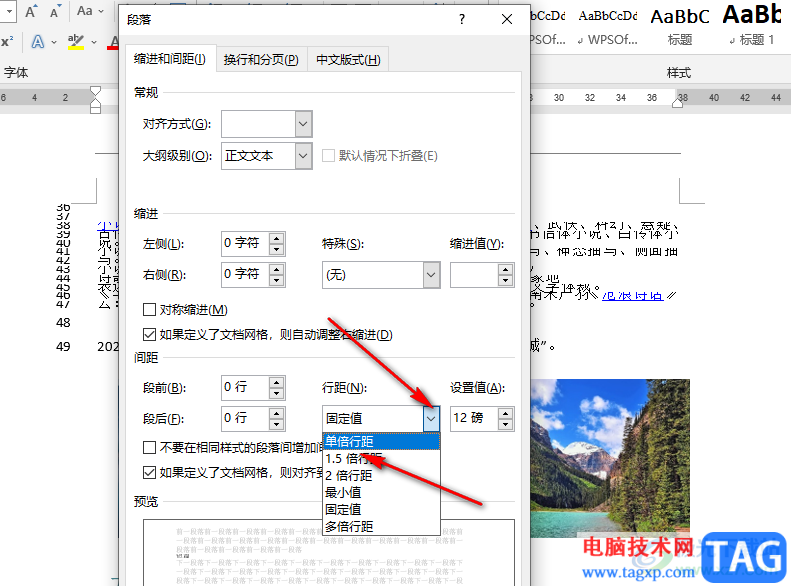Viewport: 791px width, 586px height.
Task: Open the 对齐方式 alignment dropdown
Action: pos(303,124)
